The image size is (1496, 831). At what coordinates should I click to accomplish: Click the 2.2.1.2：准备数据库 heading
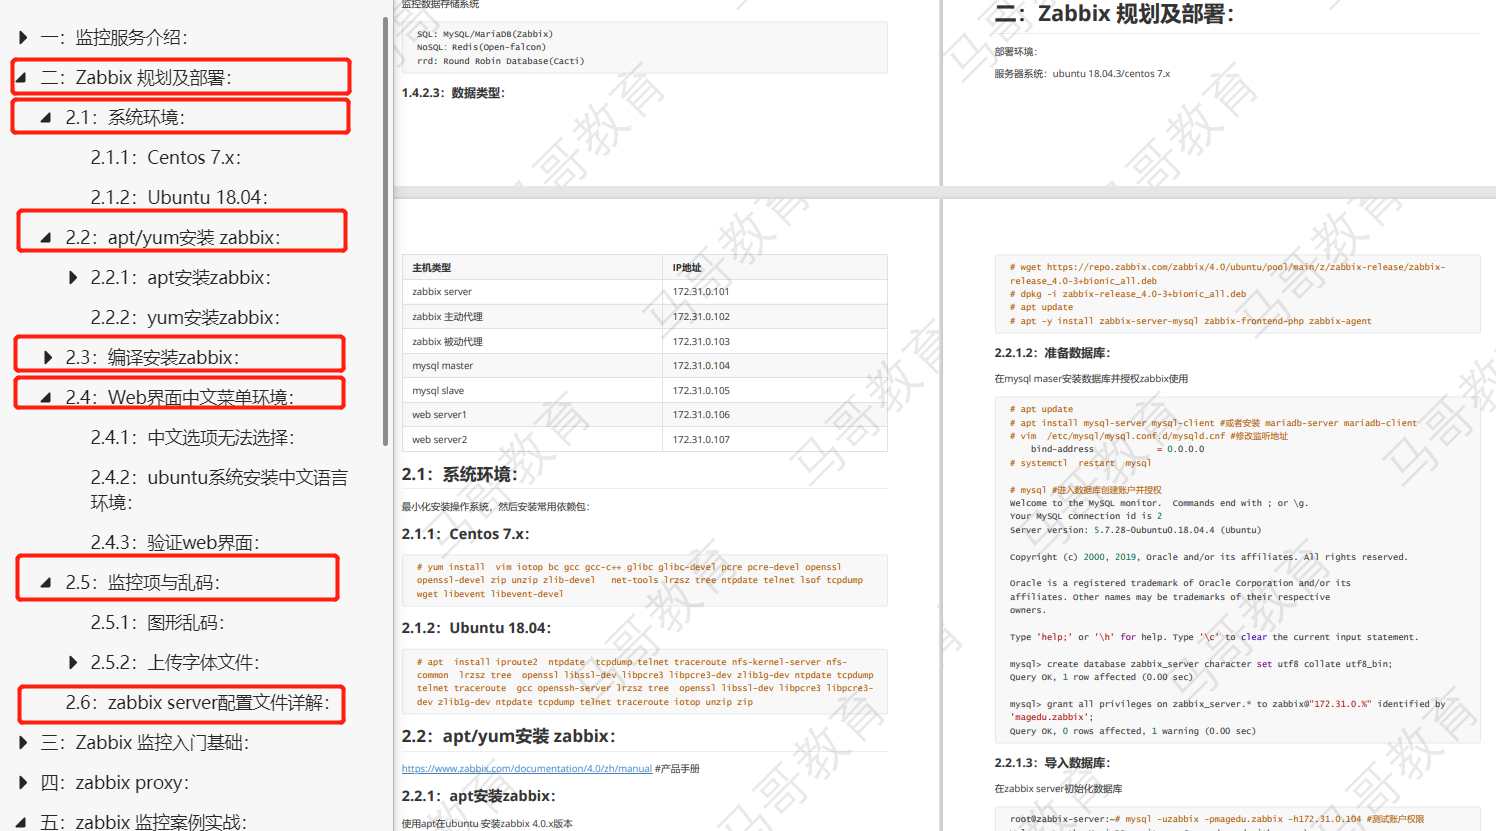[1053, 353]
